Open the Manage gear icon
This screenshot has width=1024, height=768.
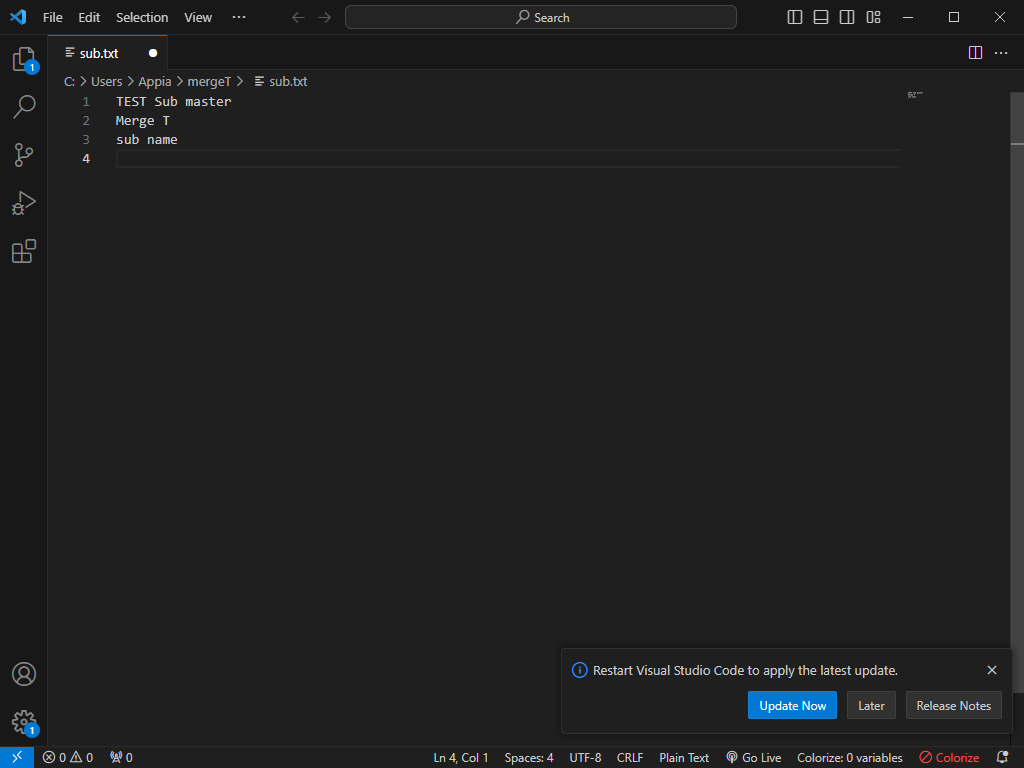[24, 722]
